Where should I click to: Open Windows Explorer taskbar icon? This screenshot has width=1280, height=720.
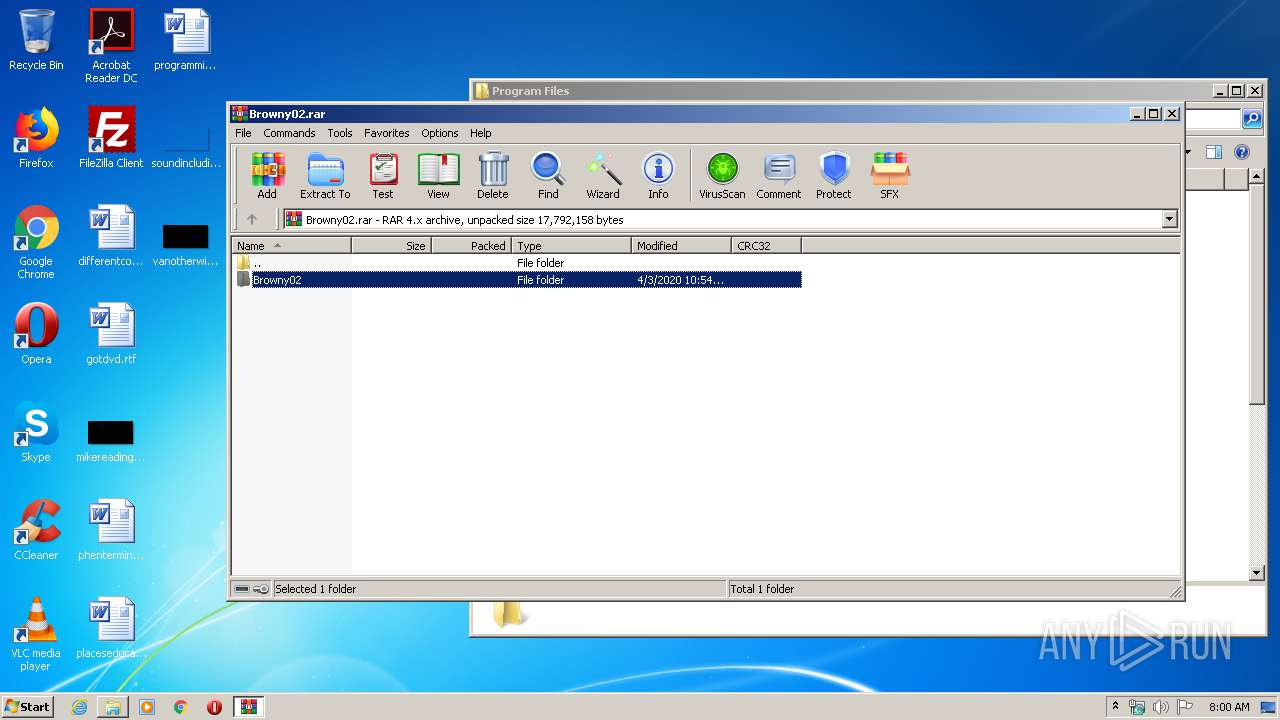click(x=113, y=707)
